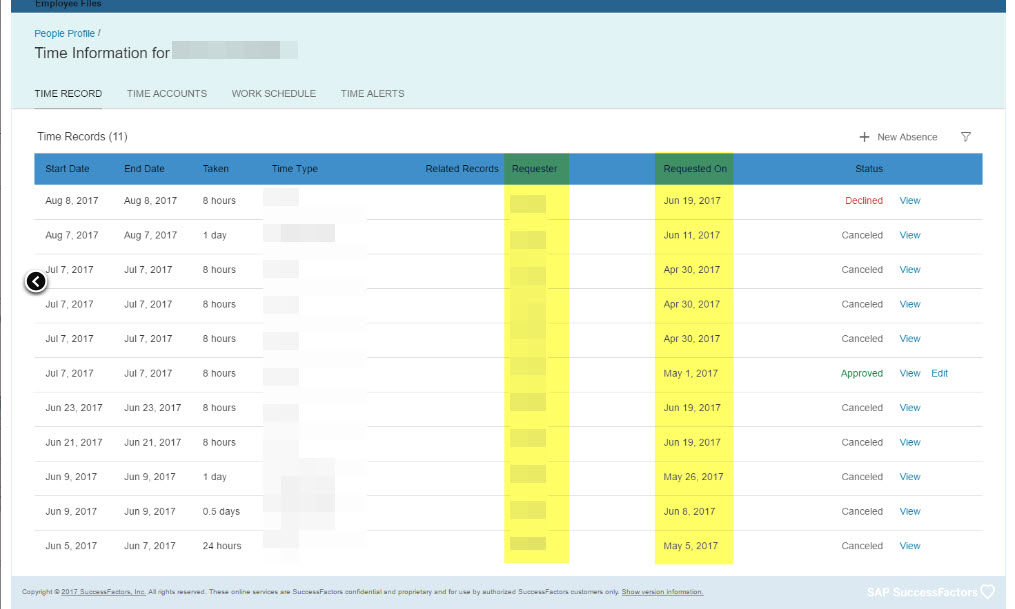The height and width of the screenshot is (609, 1015).
Task: Open the Time Accounts tab
Action: pyautogui.click(x=166, y=93)
